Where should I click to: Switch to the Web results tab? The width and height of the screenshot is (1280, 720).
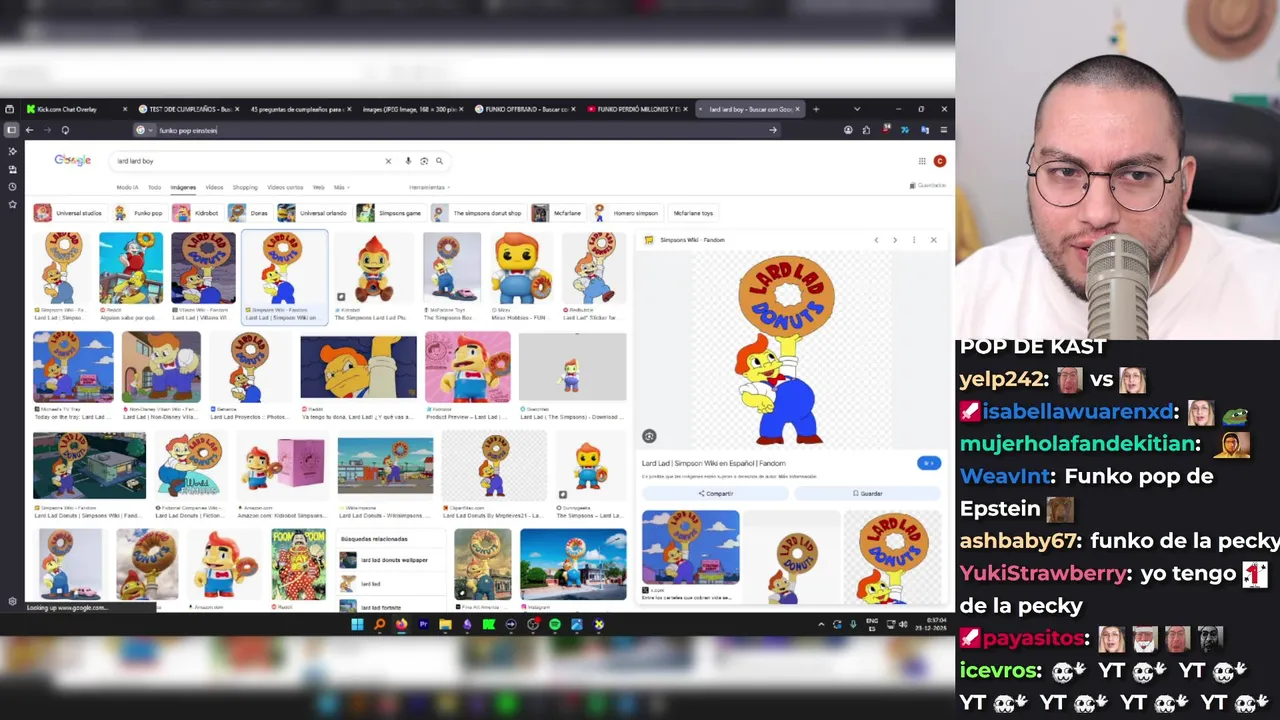(x=318, y=187)
